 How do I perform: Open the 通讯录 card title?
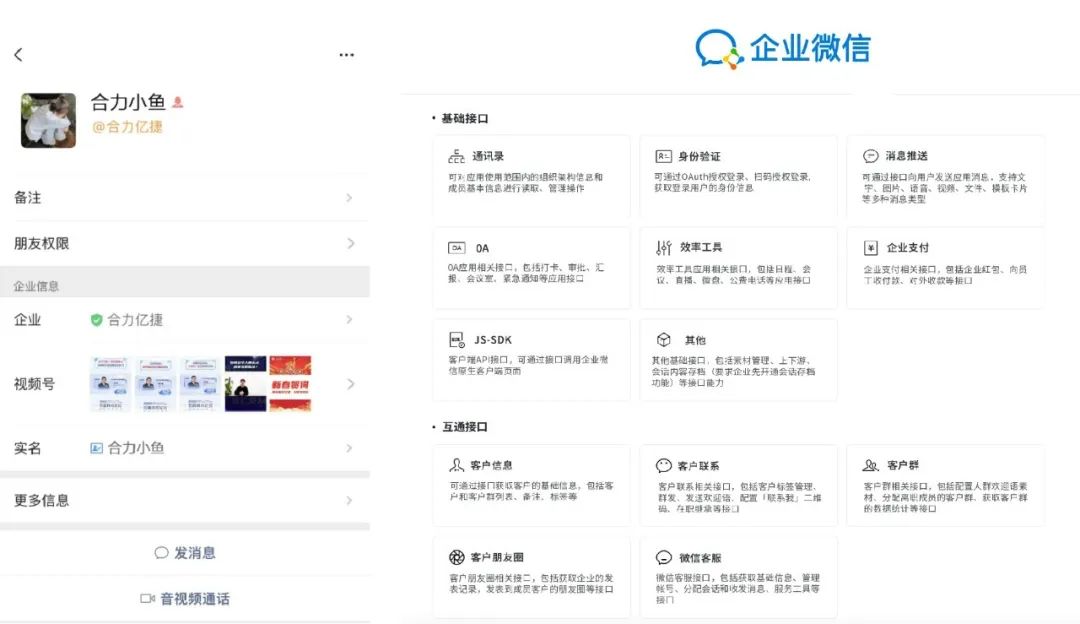[x=488, y=156]
